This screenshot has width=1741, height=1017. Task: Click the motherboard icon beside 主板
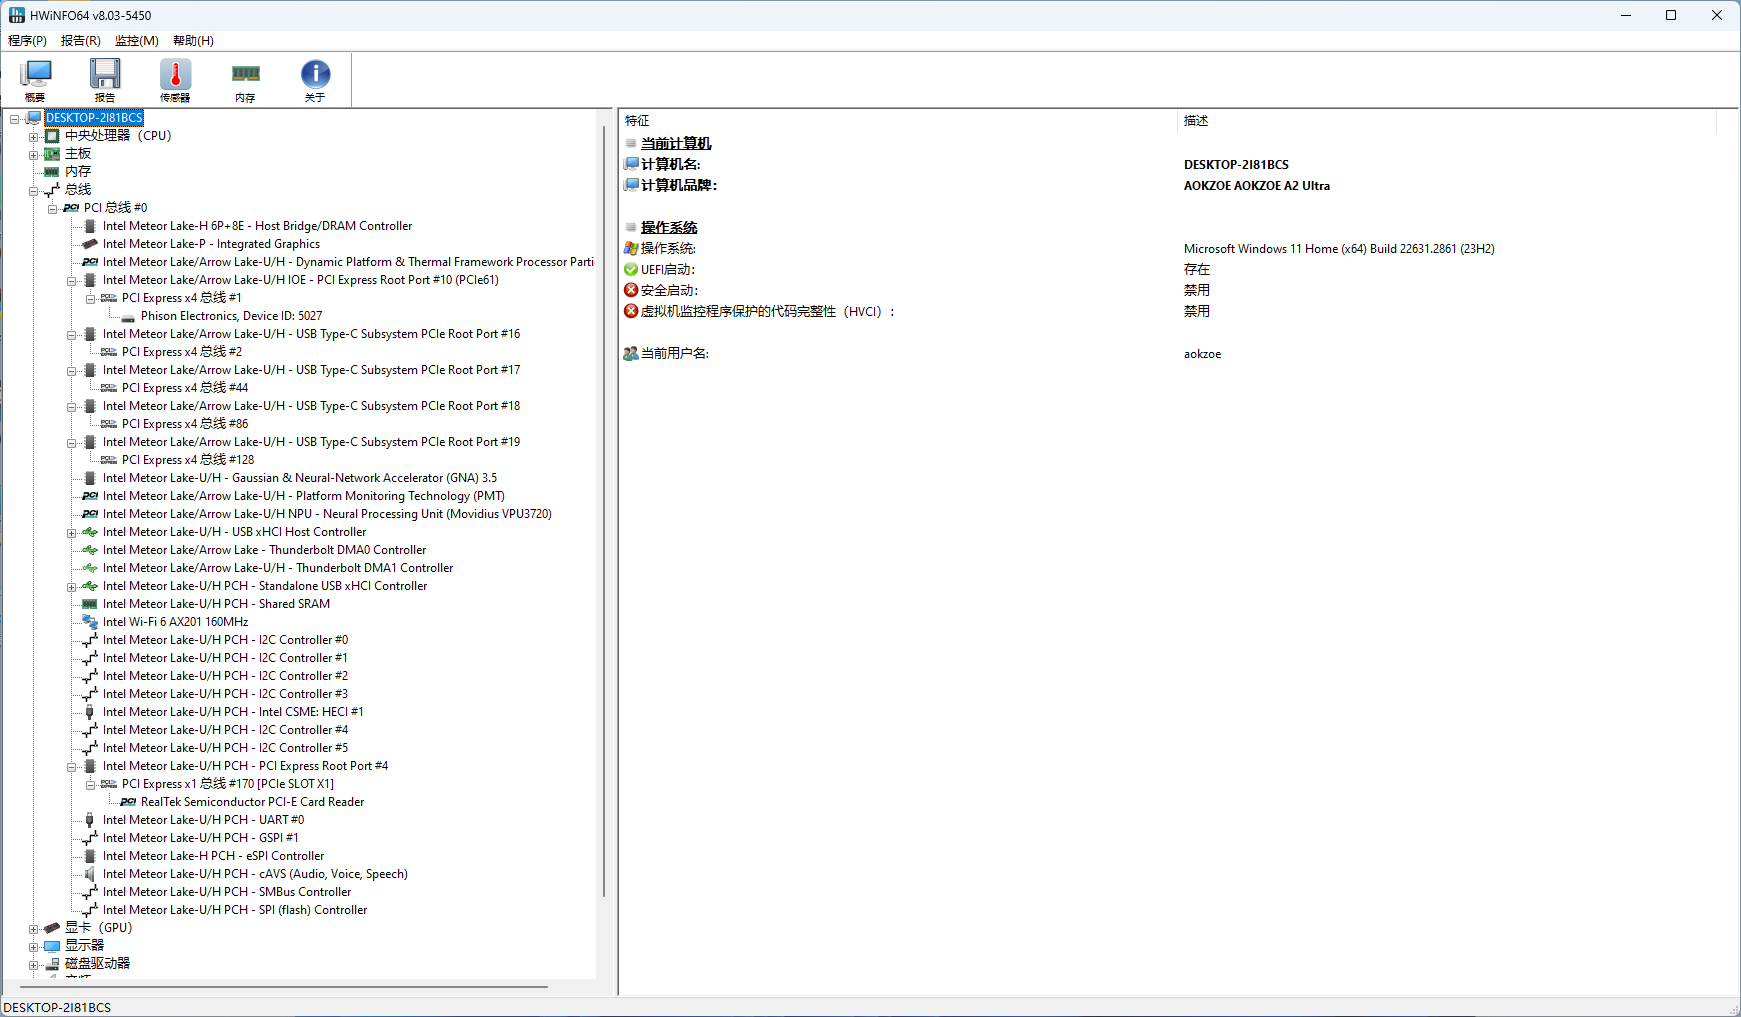52,154
